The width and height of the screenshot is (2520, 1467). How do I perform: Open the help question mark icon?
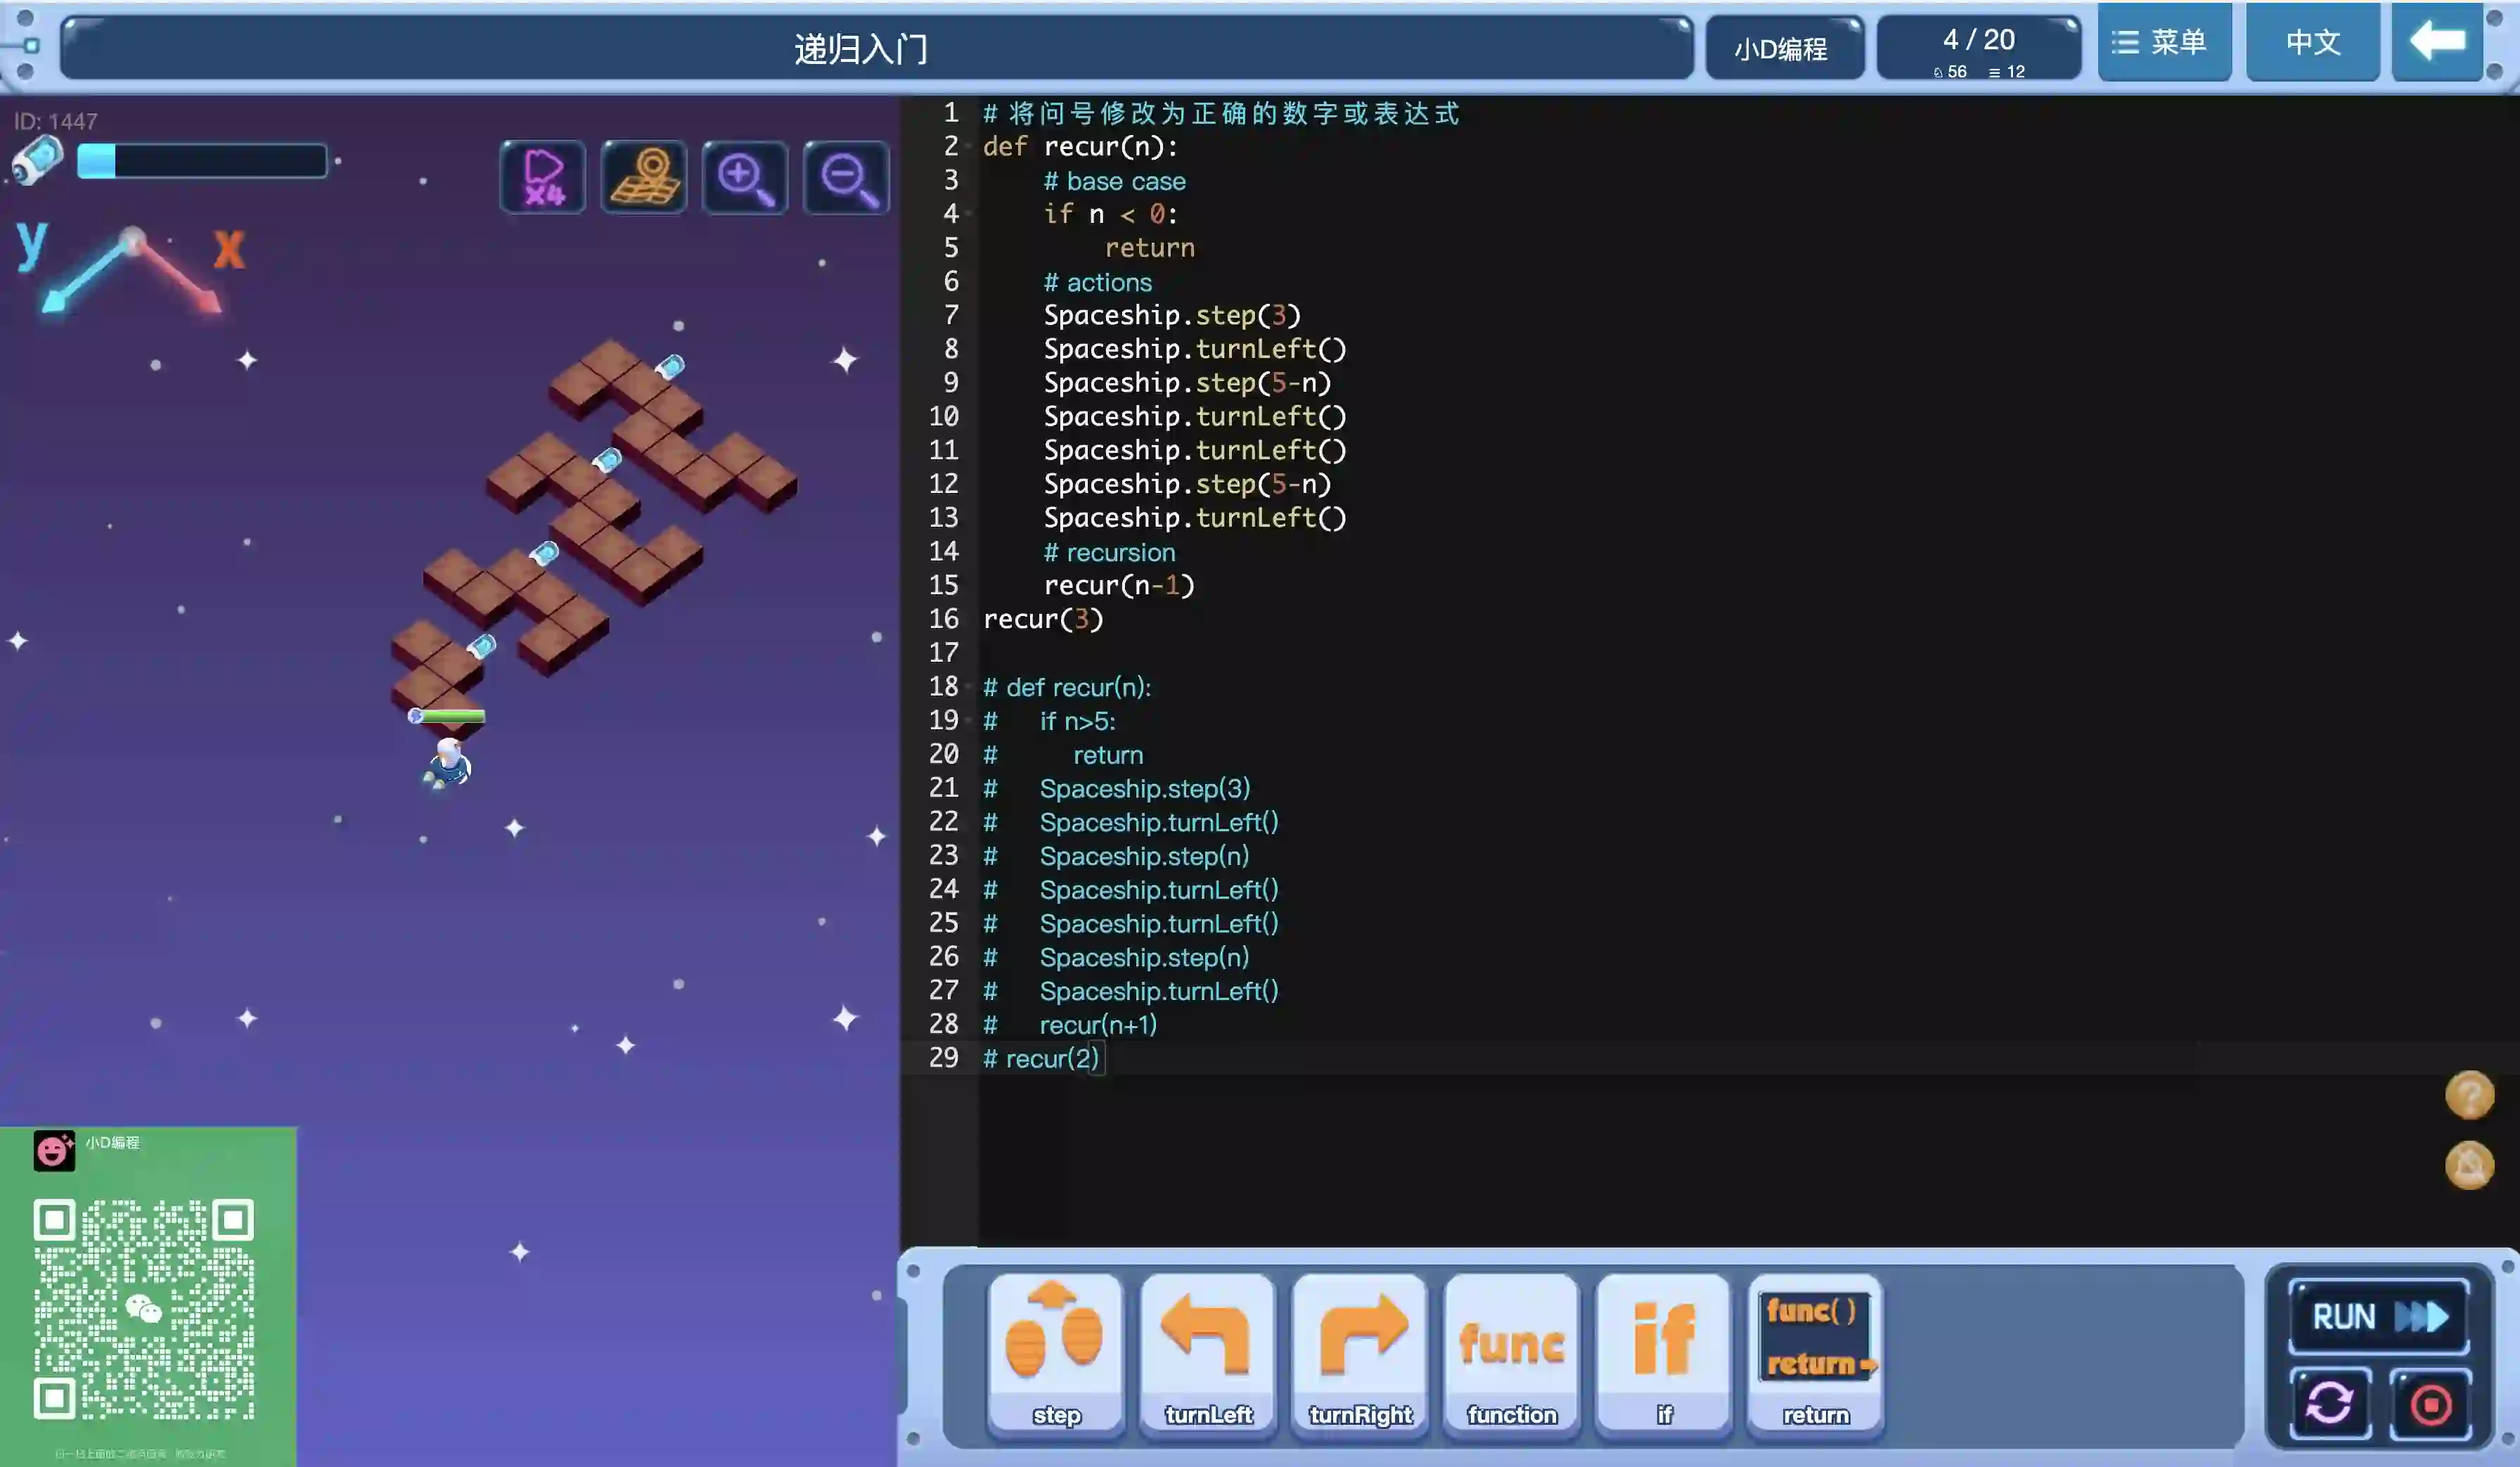point(2469,1094)
